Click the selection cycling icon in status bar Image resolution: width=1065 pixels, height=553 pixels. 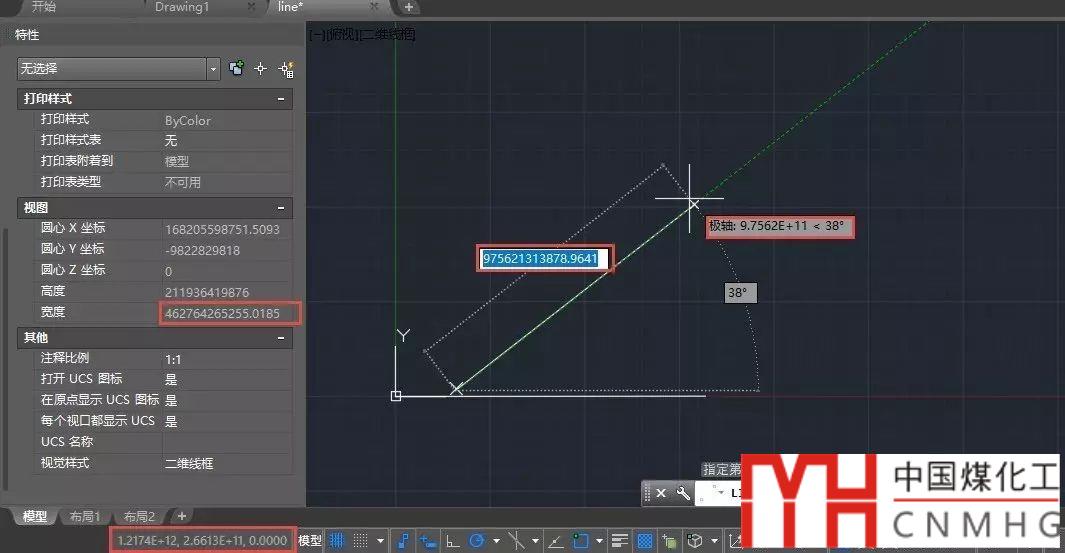tap(670, 541)
